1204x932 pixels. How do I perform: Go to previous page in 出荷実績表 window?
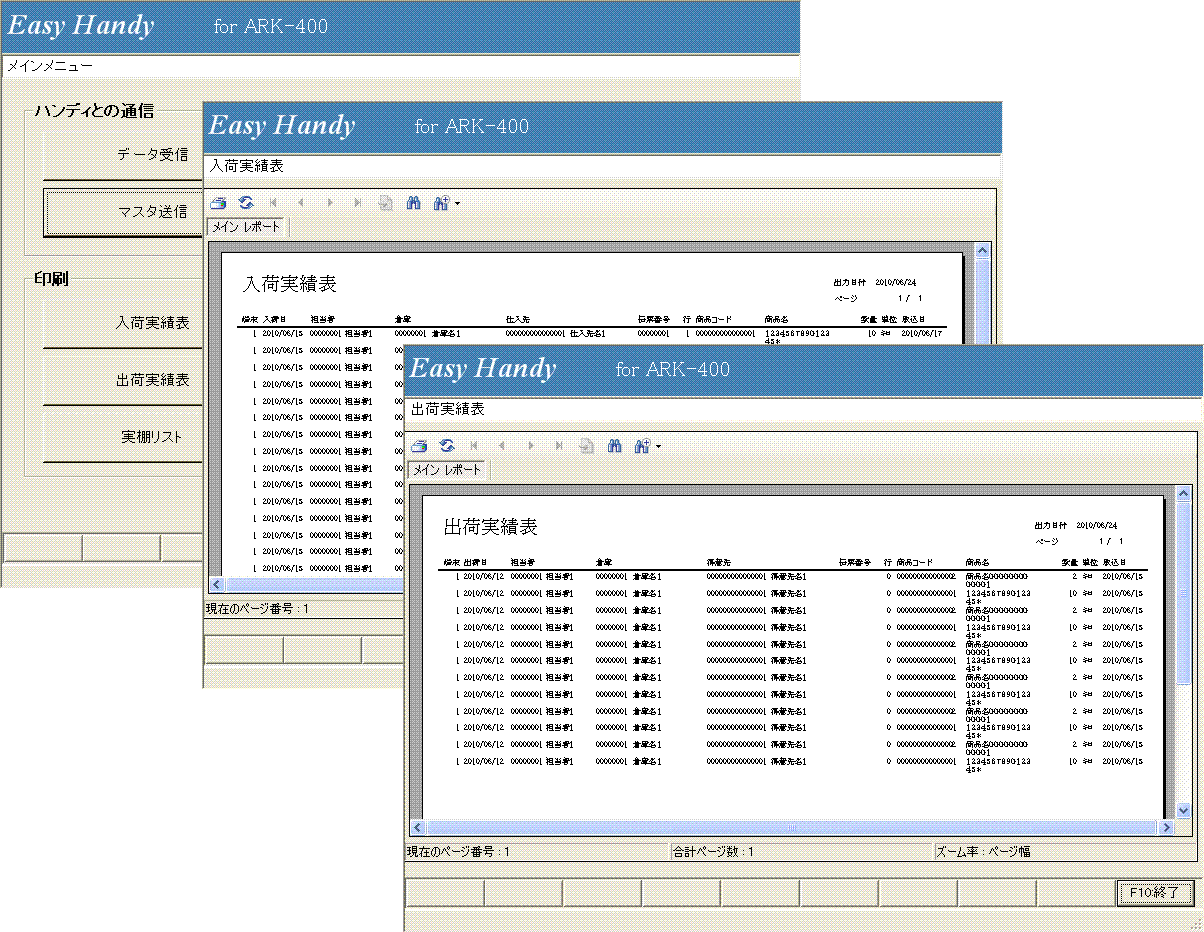(x=501, y=446)
